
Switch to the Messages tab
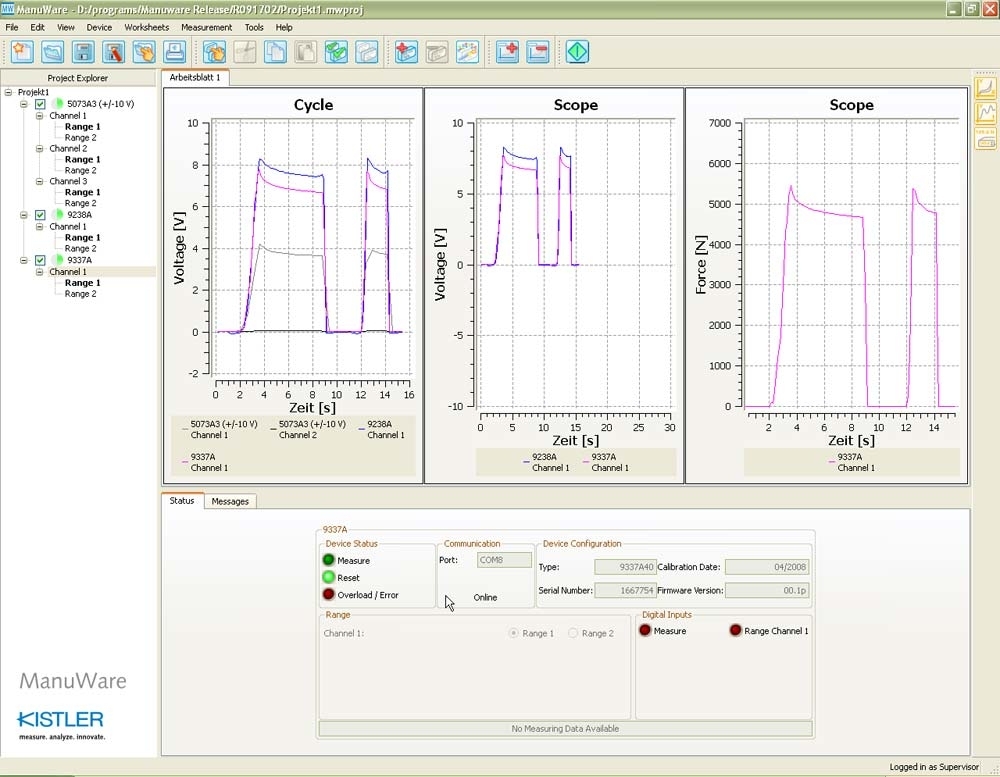tap(230, 501)
